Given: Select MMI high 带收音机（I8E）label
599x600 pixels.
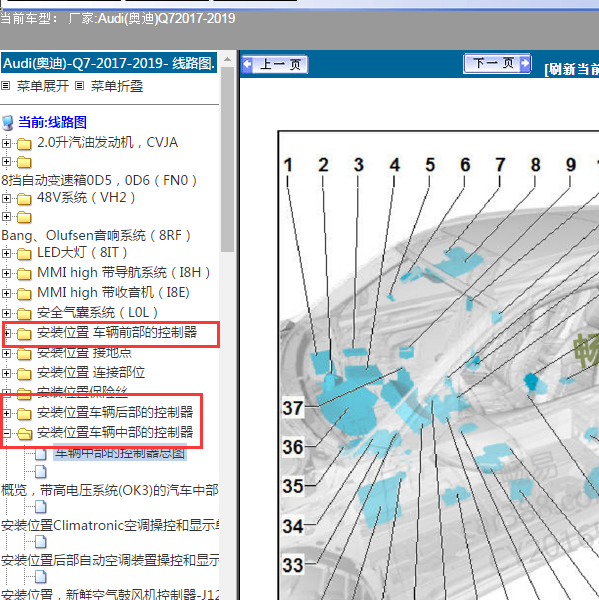Looking at the screenshot, I should (113, 292).
